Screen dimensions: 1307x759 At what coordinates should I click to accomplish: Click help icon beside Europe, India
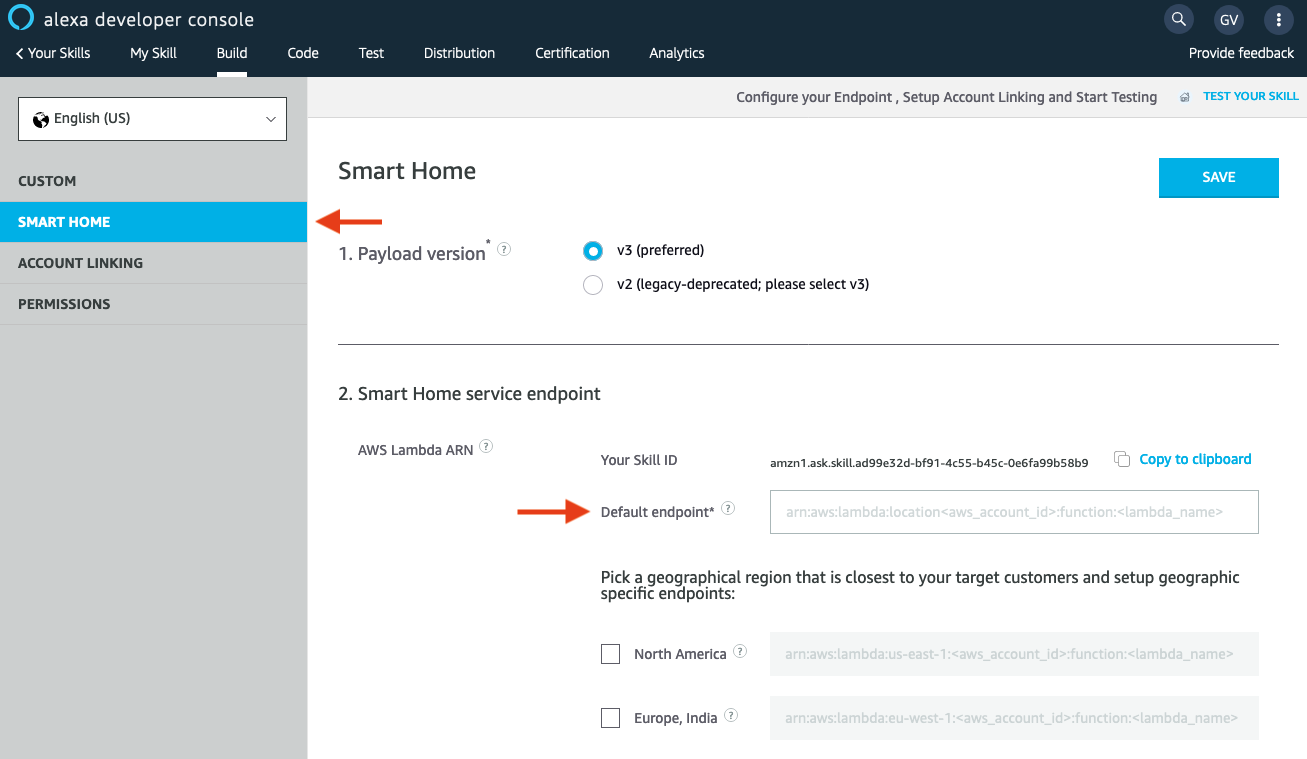731,716
